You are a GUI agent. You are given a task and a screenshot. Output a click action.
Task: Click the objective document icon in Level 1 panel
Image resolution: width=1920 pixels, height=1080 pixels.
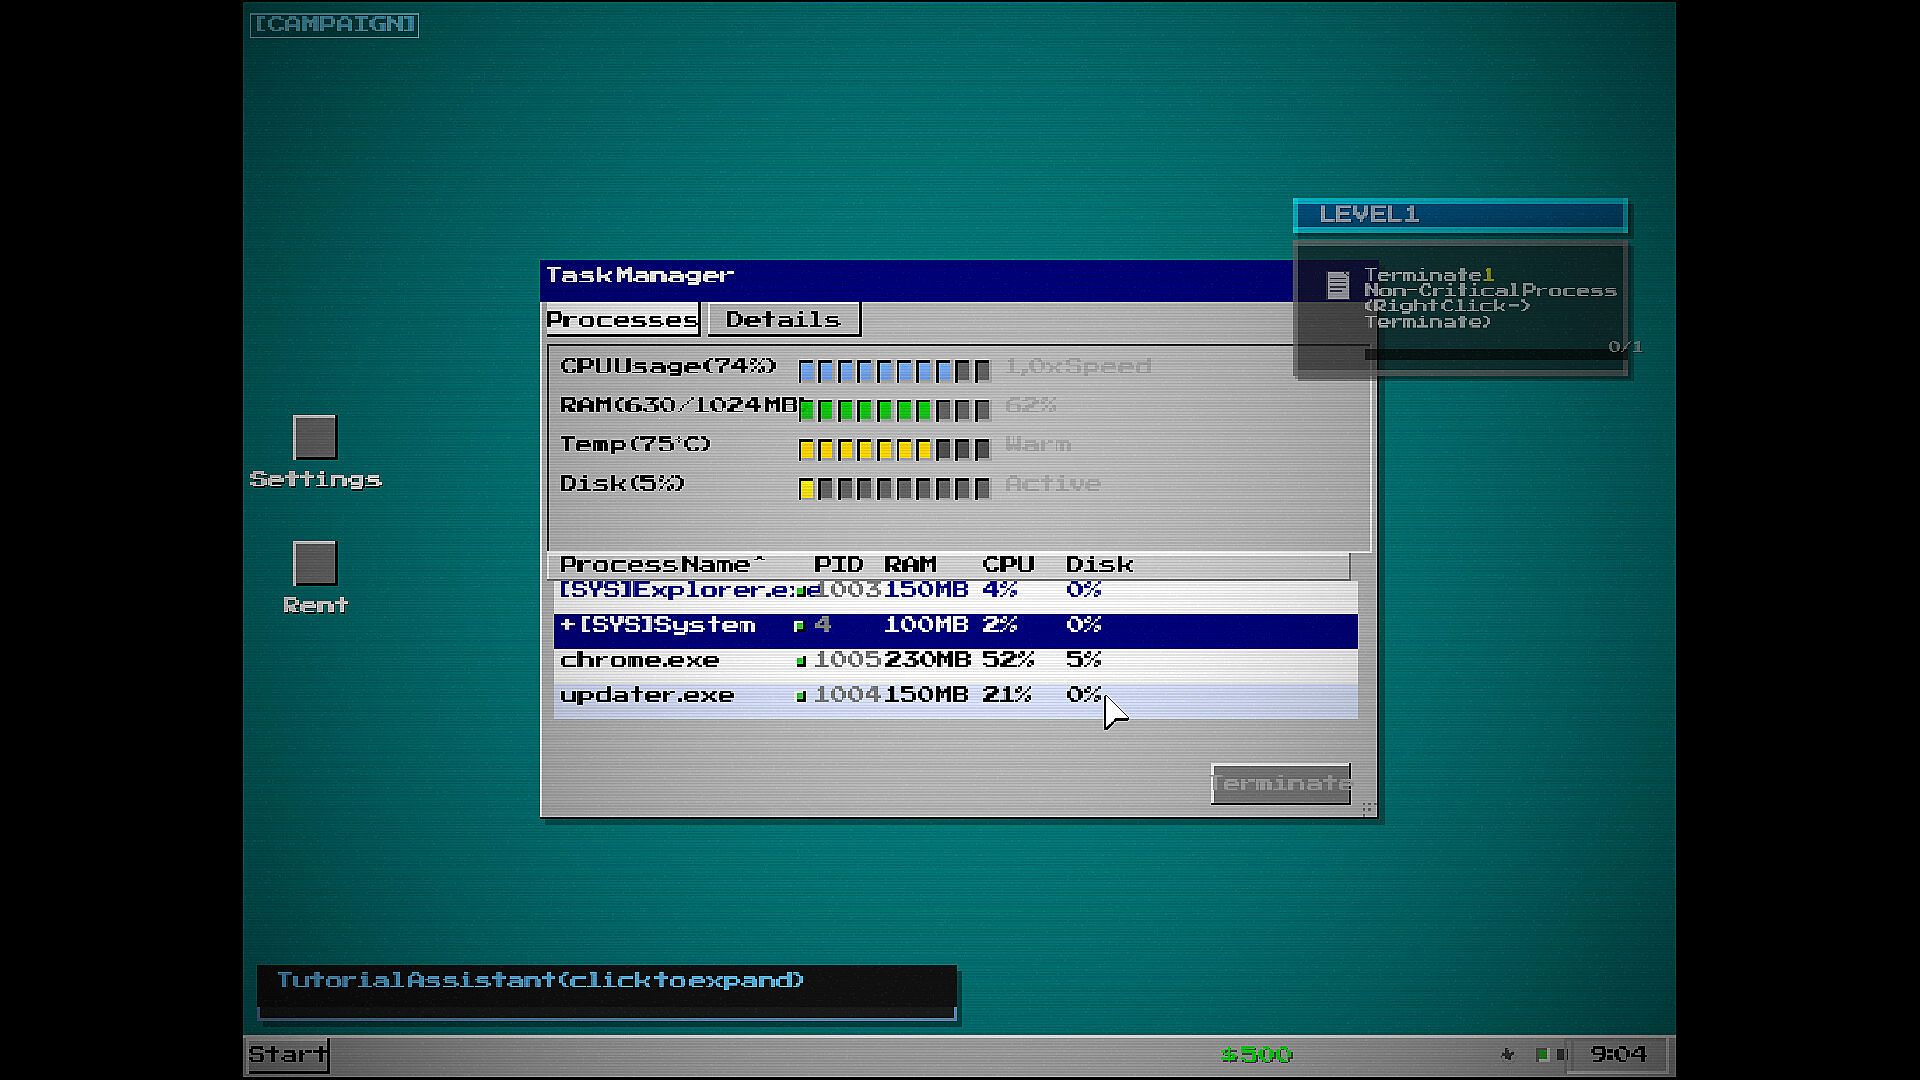tap(1338, 285)
